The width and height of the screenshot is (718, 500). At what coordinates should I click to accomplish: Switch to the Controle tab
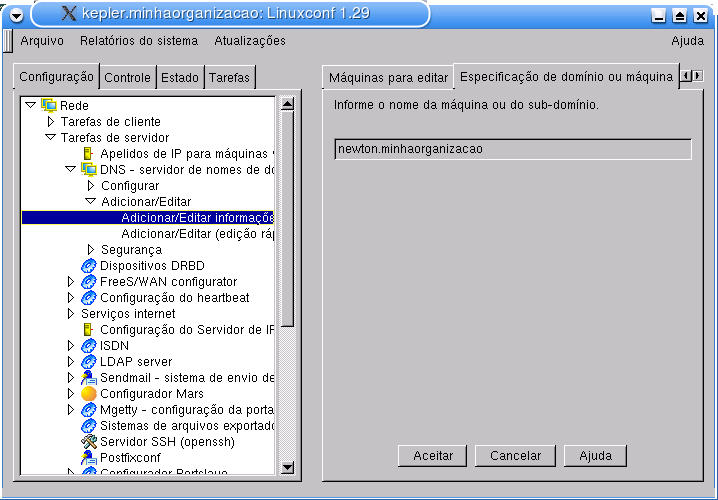(127, 77)
